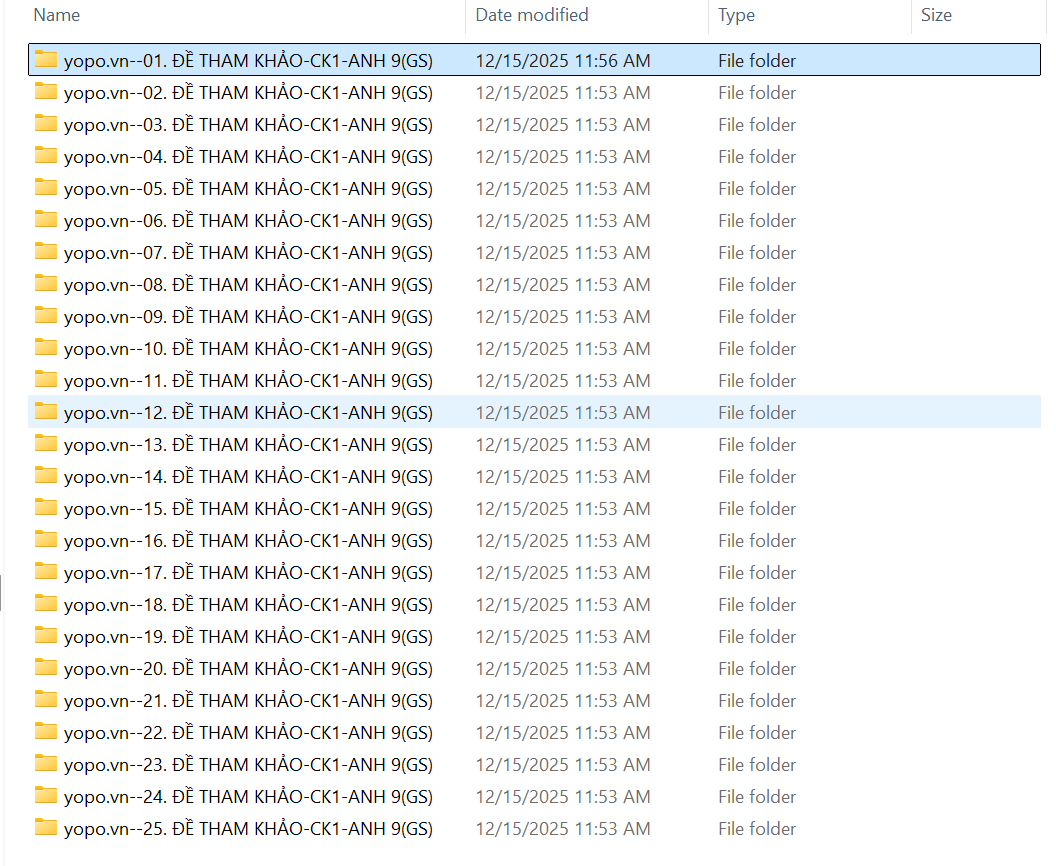
Task: Select folder name yopo.vn--18. ĐỀ THAM KHẢO
Action: point(248,605)
